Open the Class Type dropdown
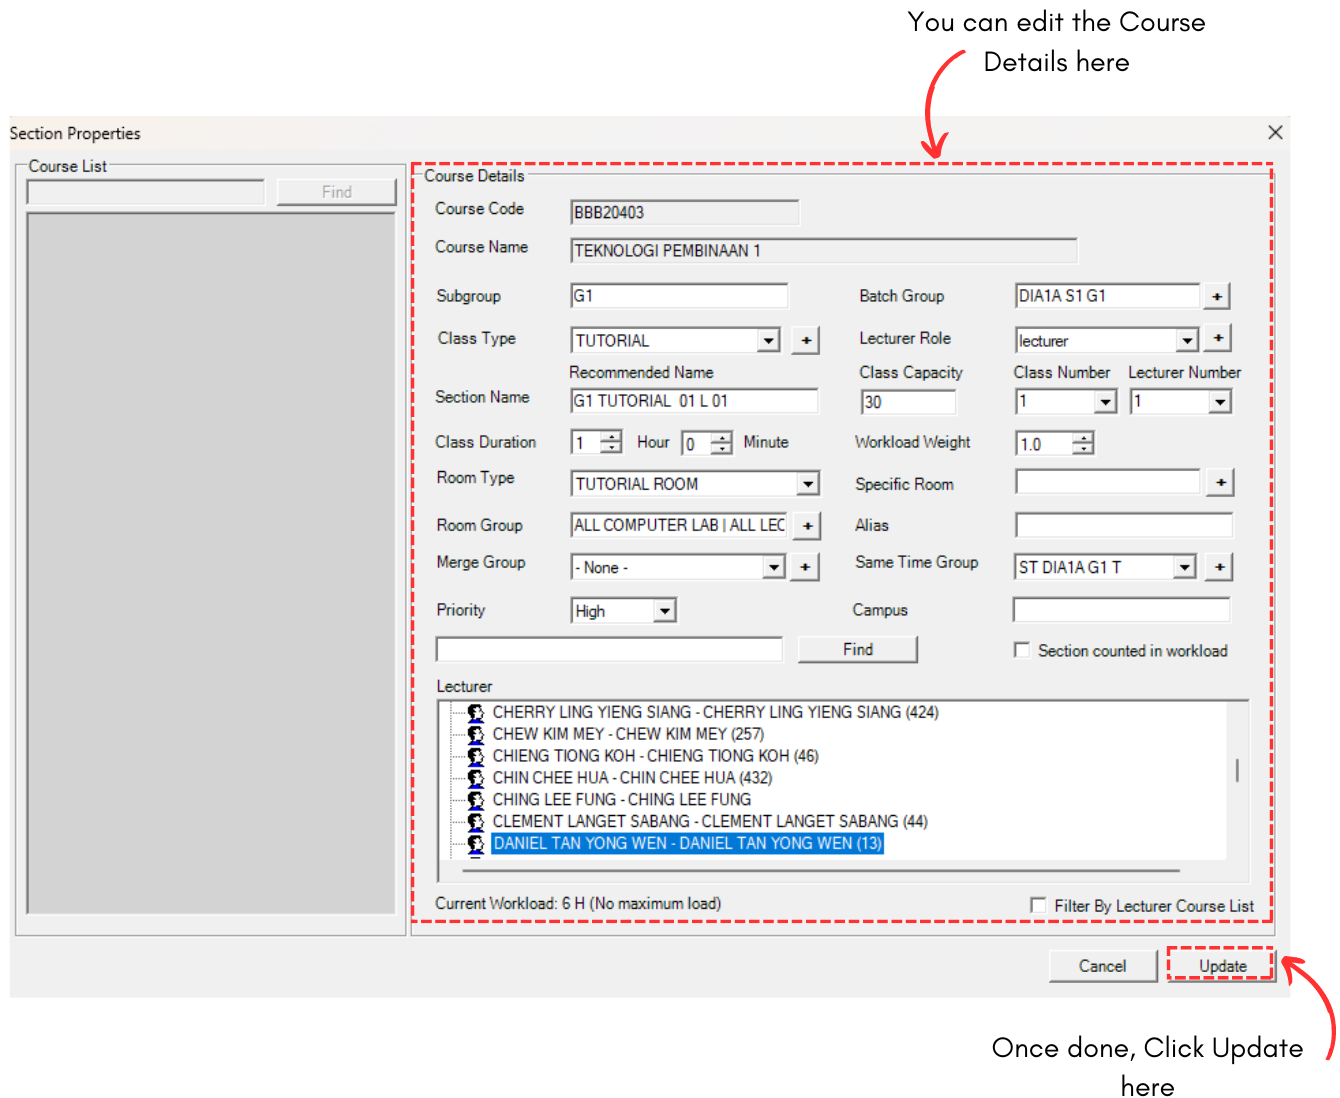The image size is (1340, 1098). click(768, 341)
